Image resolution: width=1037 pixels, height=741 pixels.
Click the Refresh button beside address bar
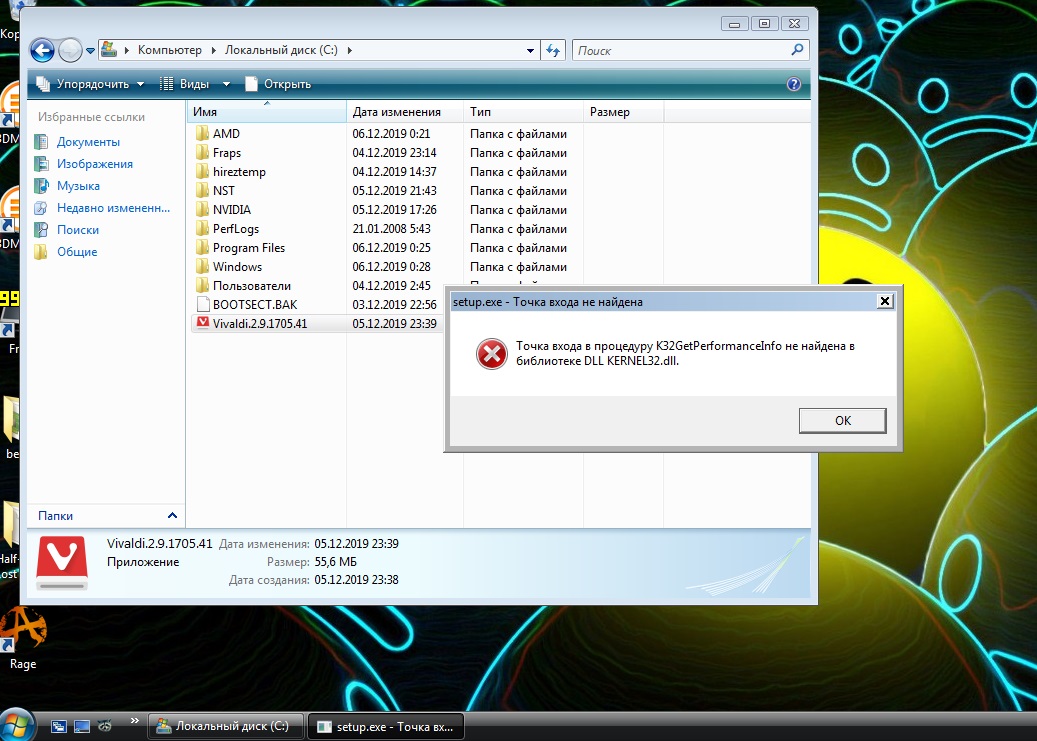(x=553, y=50)
